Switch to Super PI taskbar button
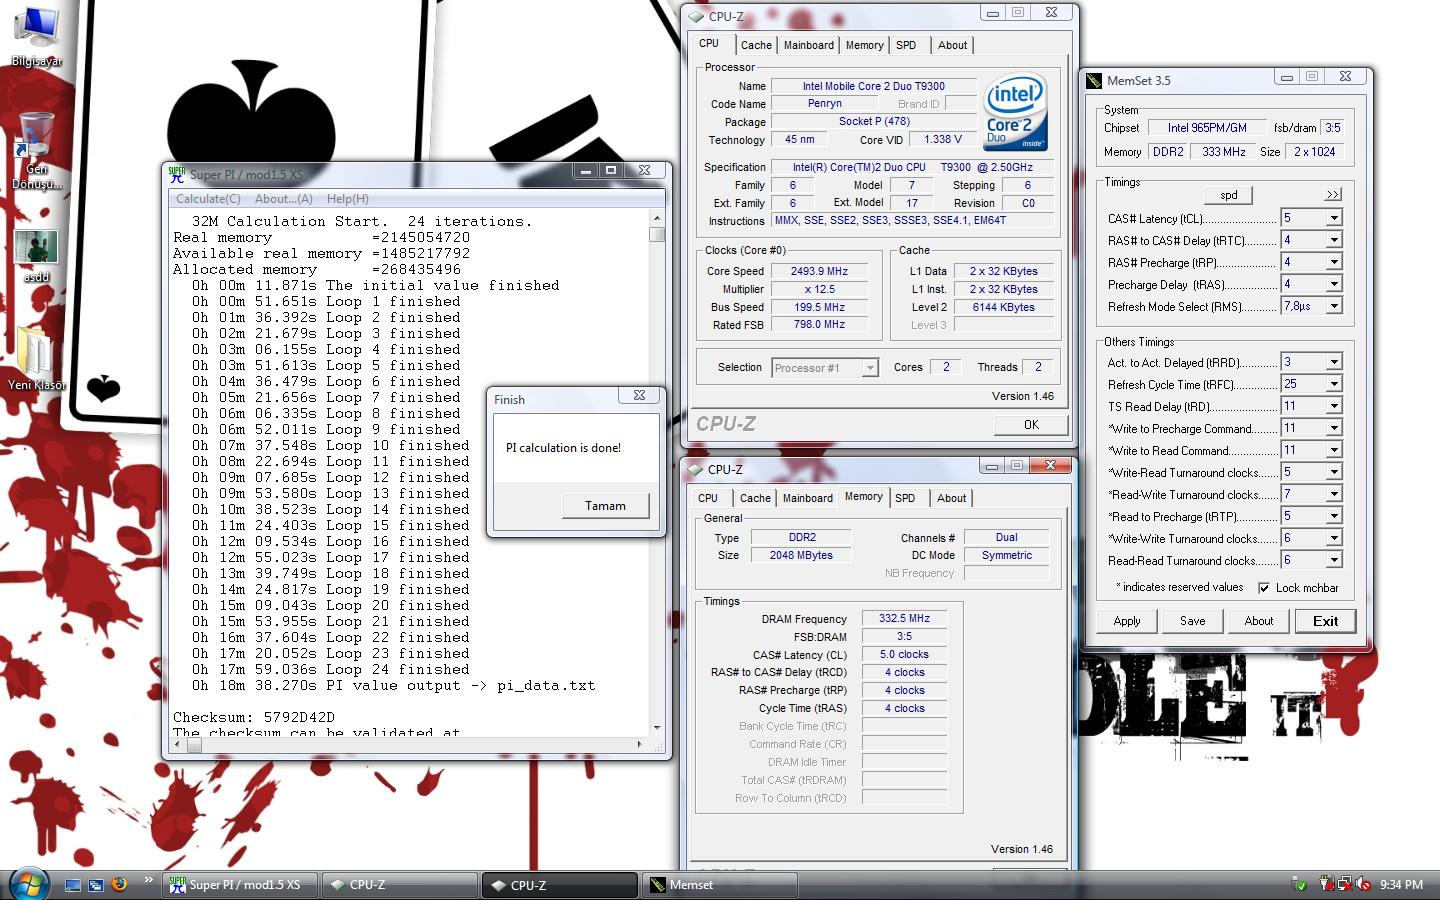The height and width of the screenshot is (900, 1440). [240, 885]
